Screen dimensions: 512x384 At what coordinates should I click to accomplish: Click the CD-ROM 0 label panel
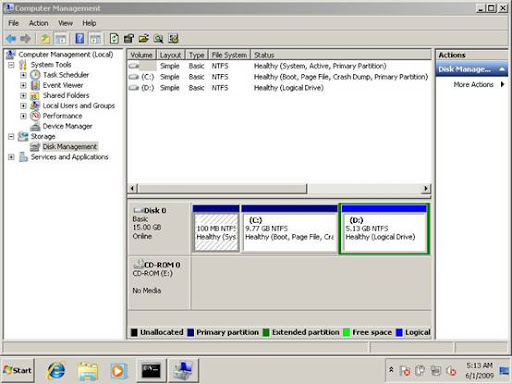point(159,282)
